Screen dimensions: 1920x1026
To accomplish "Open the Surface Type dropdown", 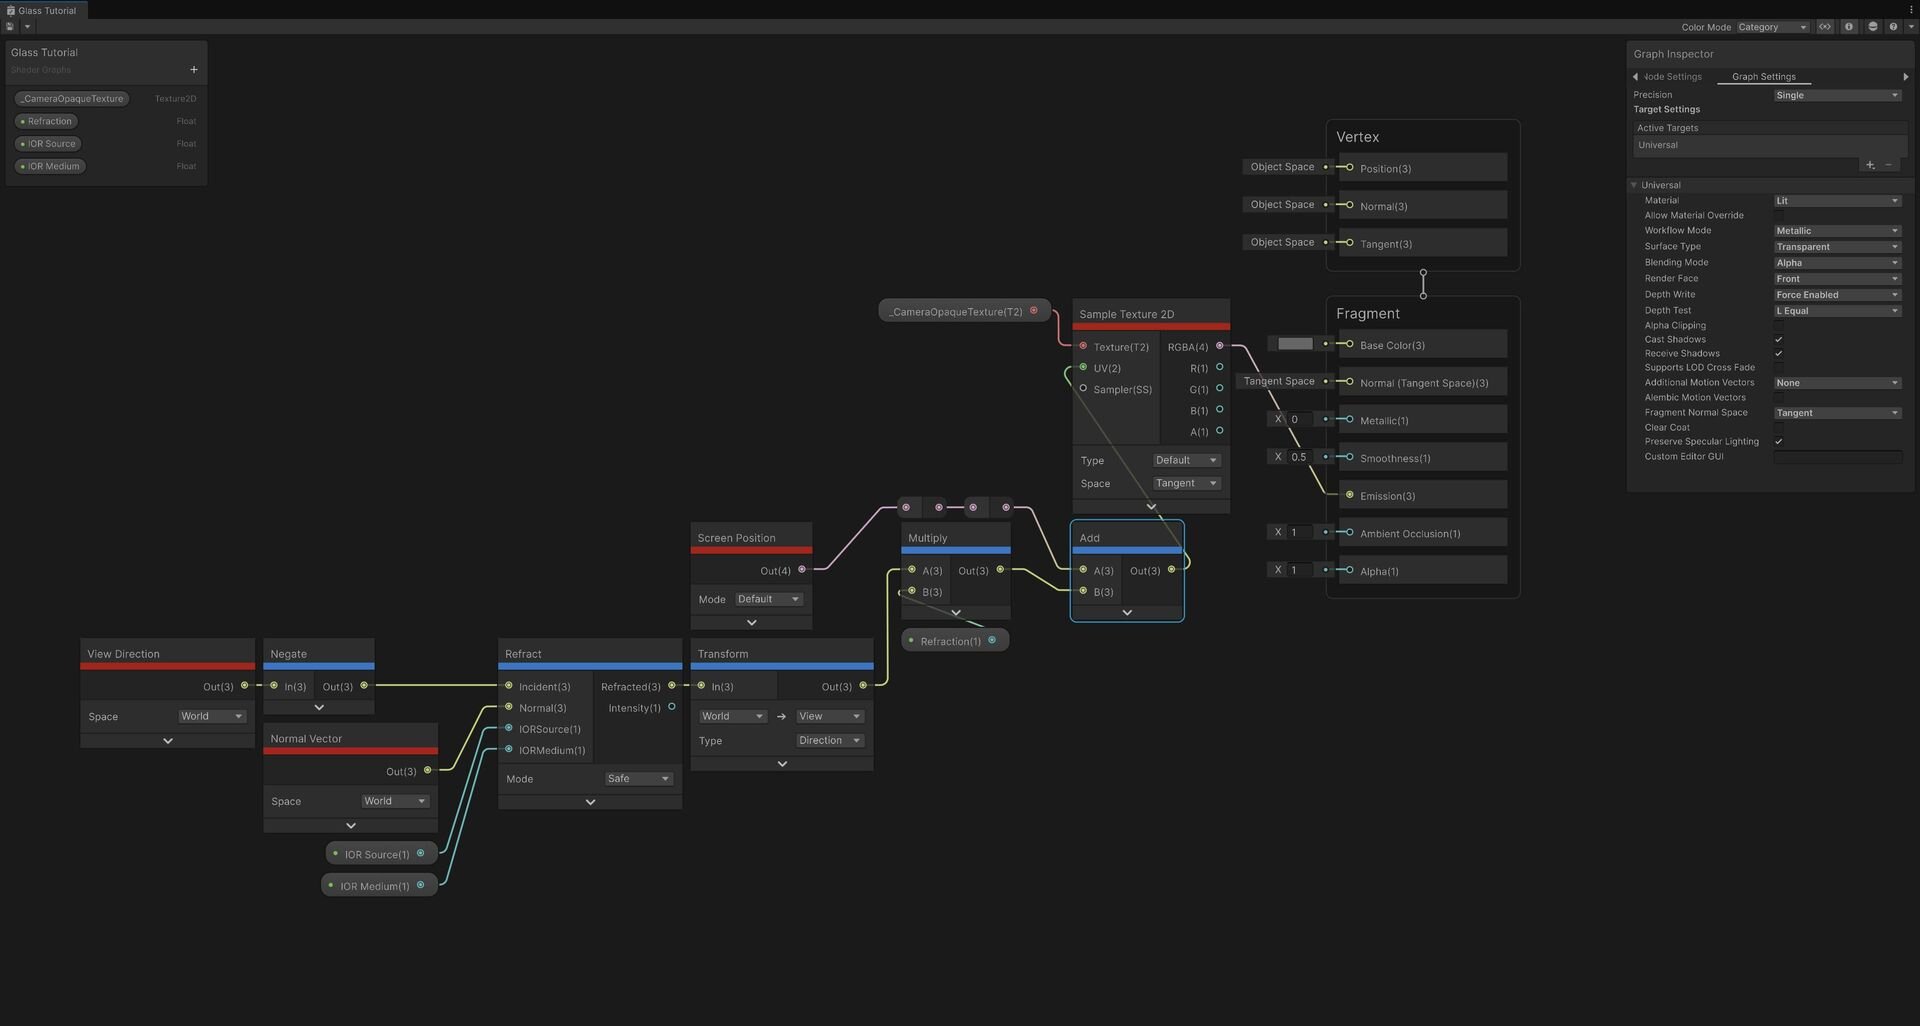I will click(1837, 247).
